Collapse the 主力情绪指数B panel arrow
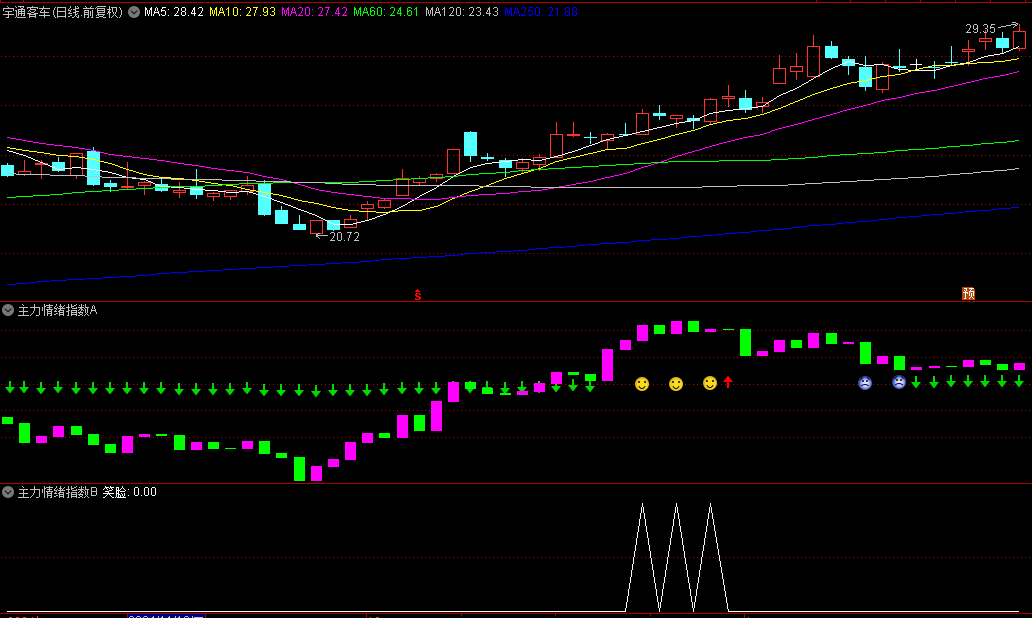Viewport: 1032px width, 618px height. [x=8, y=492]
